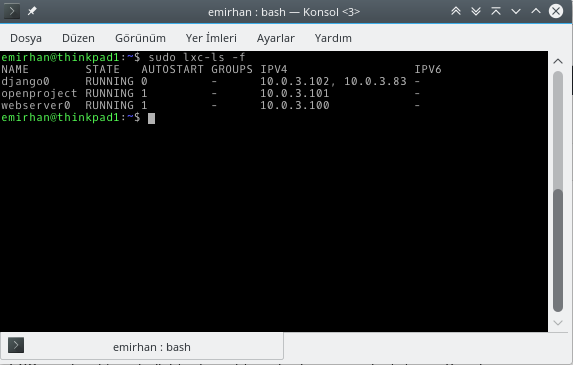Open the Ayarlar menu

pyautogui.click(x=276, y=38)
